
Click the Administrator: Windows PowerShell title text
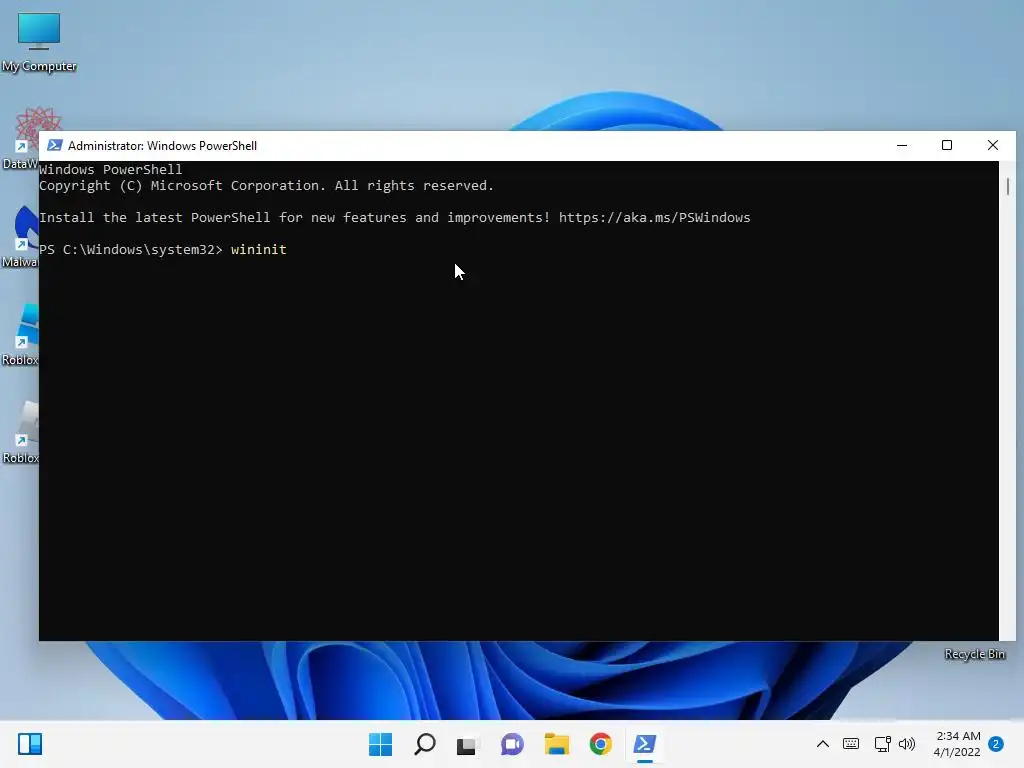[x=163, y=146]
